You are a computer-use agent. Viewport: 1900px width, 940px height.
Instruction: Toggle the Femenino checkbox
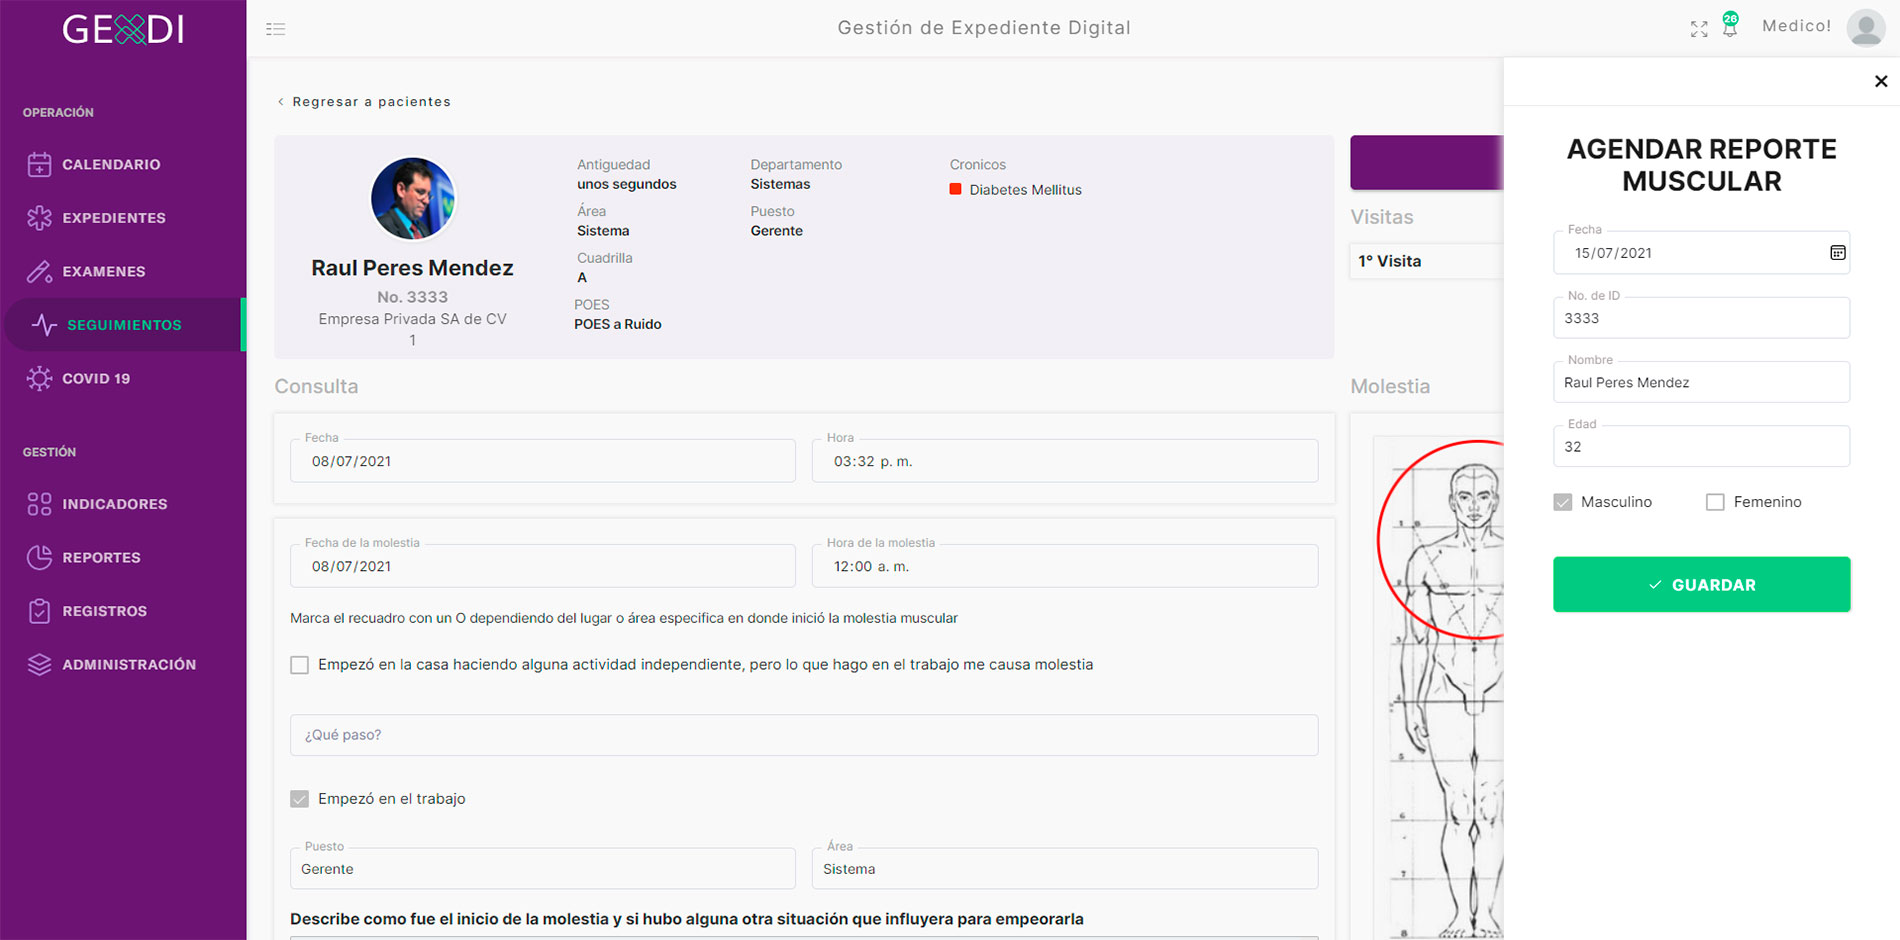pyautogui.click(x=1715, y=502)
